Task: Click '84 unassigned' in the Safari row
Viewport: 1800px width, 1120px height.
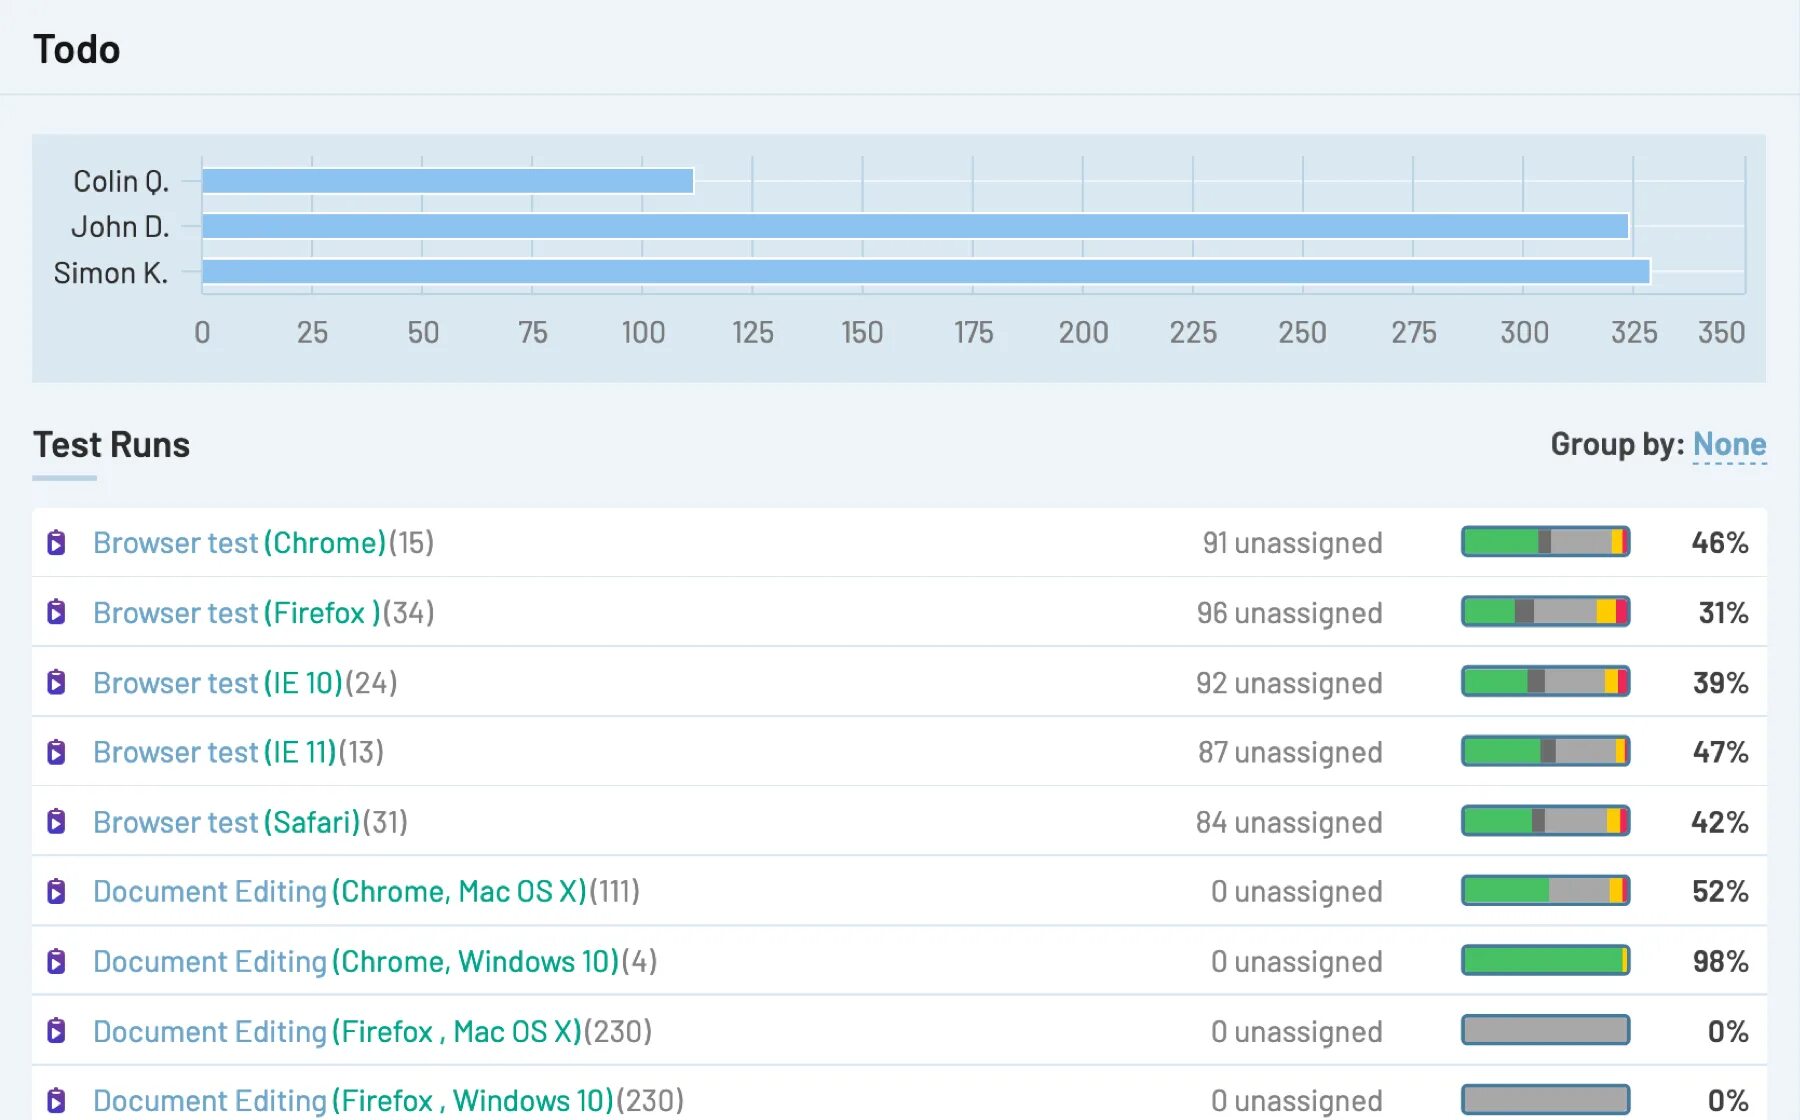Action: [1290, 822]
